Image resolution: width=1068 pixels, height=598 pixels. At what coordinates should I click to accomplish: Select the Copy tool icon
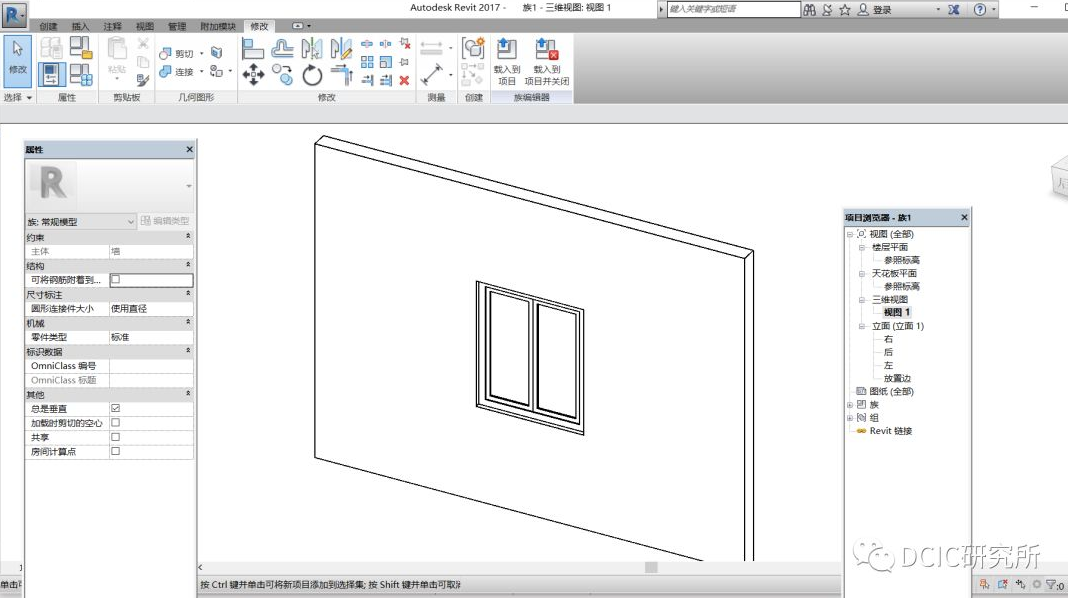pos(282,74)
